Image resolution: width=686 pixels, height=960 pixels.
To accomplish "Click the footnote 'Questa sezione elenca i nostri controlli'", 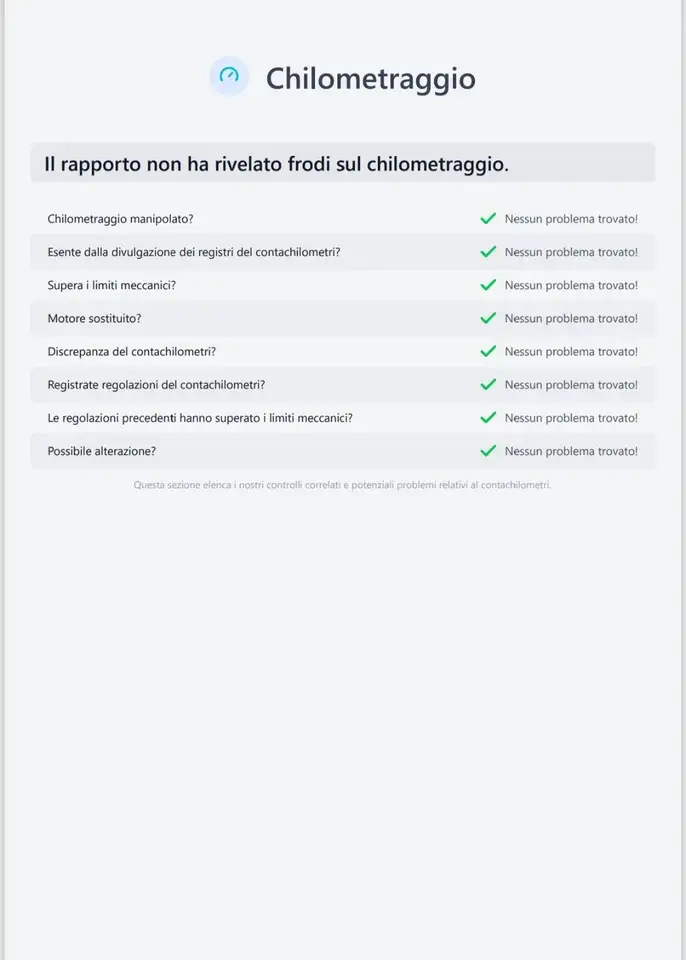I will click(x=342, y=485).
